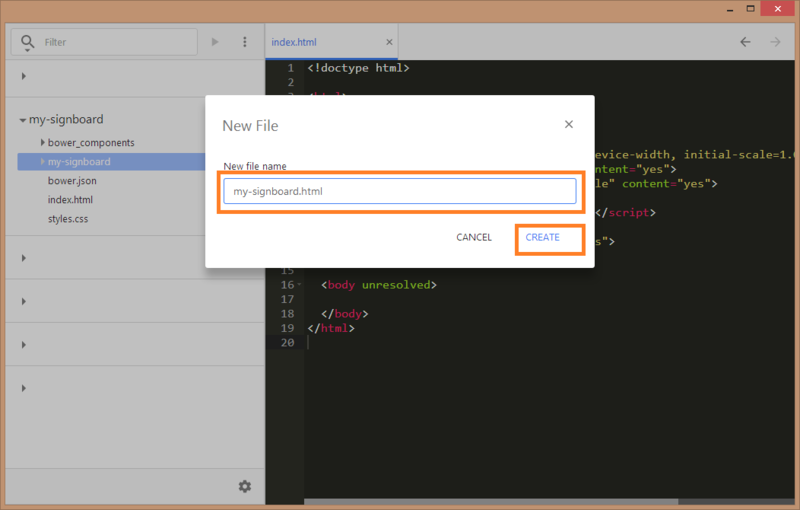Screen dimensions: 800x510
Task: Expand the third collapsed panel below styles.css
Action: tap(23, 345)
